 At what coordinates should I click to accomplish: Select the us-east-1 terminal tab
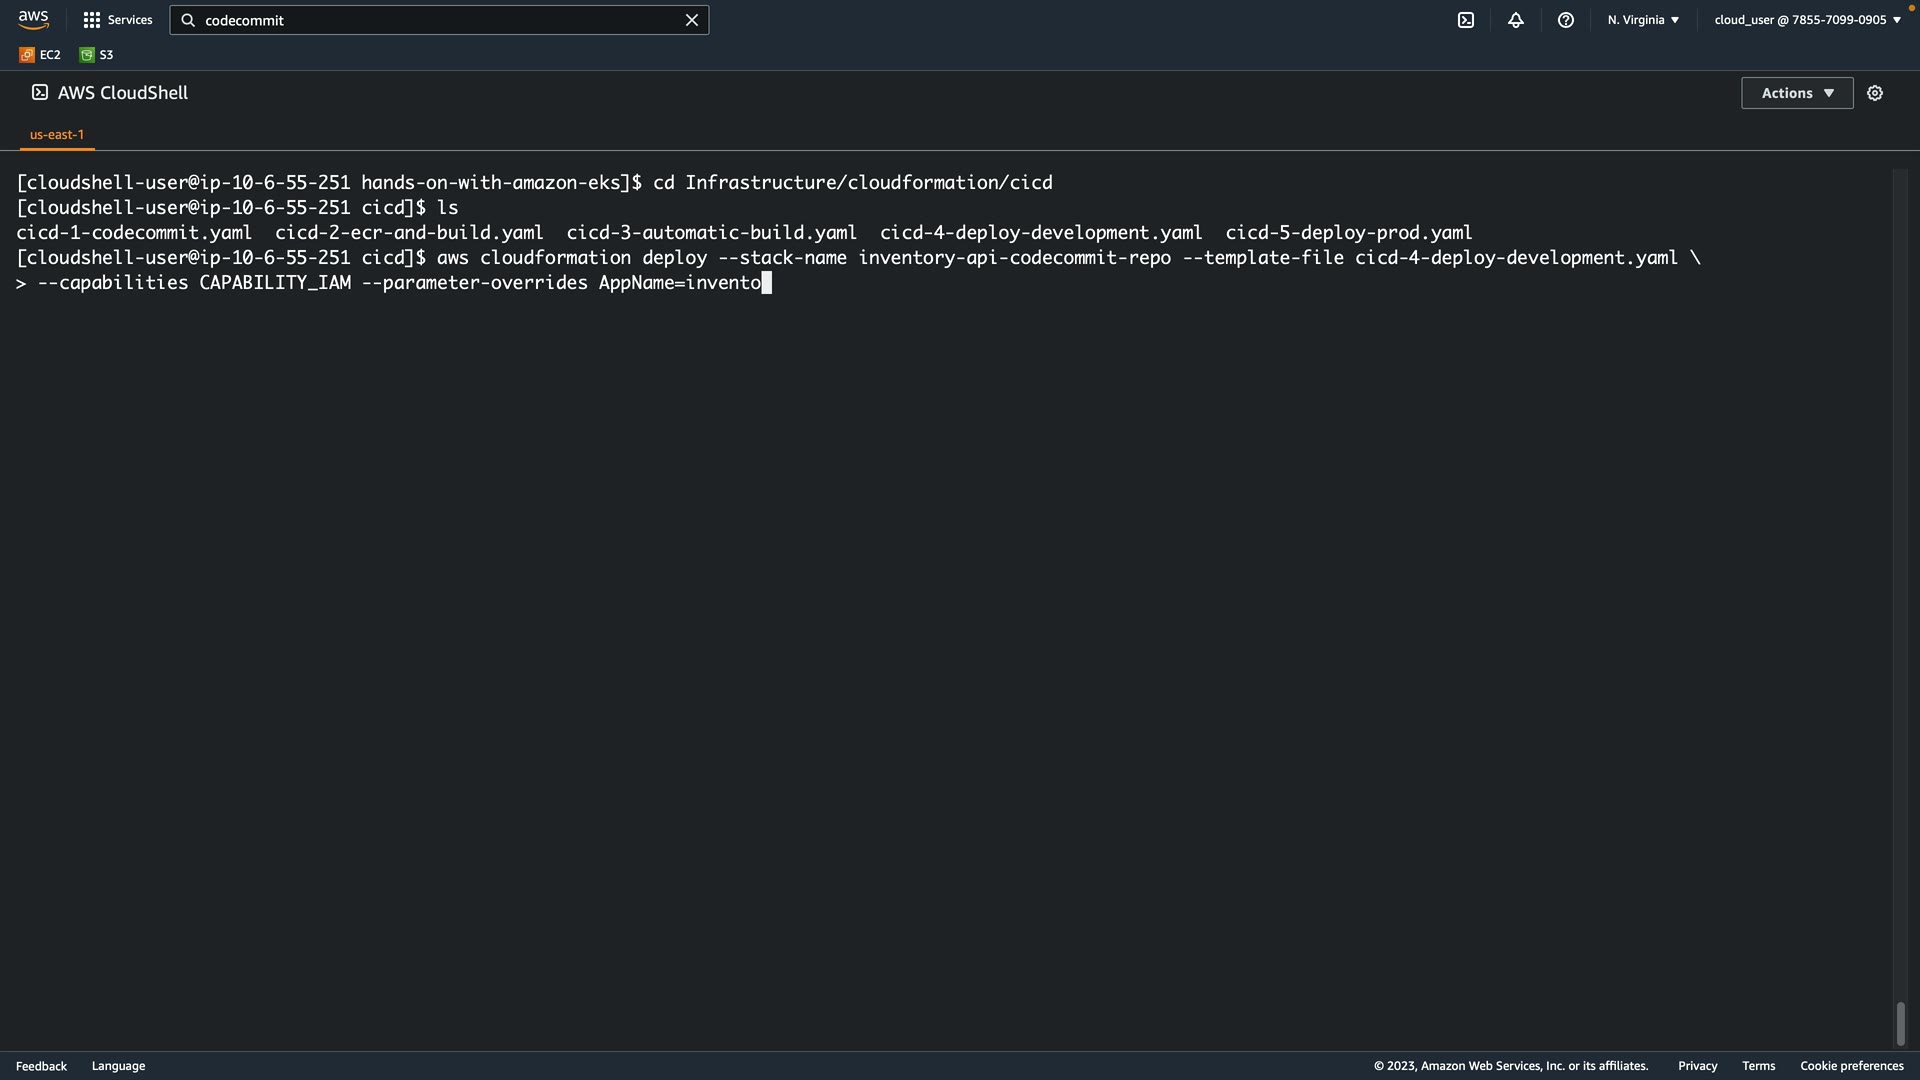tap(57, 134)
